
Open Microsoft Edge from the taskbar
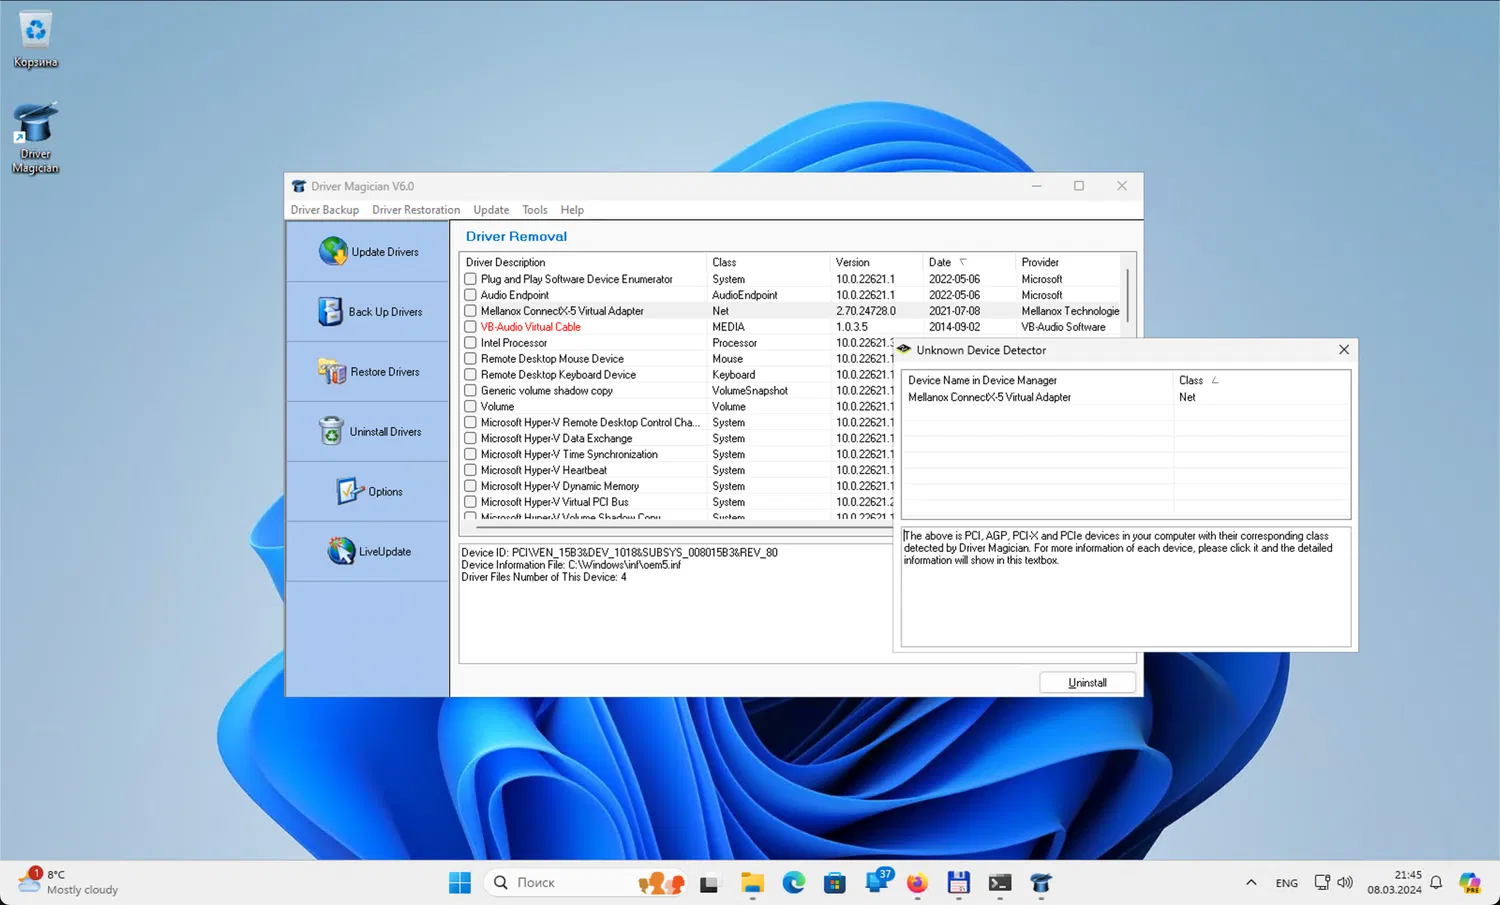793,882
